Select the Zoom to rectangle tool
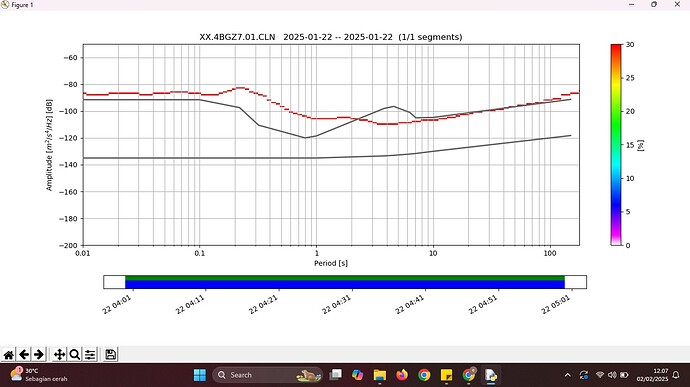Image resolution: width=690 pixels, height=387 pixels. click(x=75, y=354)
